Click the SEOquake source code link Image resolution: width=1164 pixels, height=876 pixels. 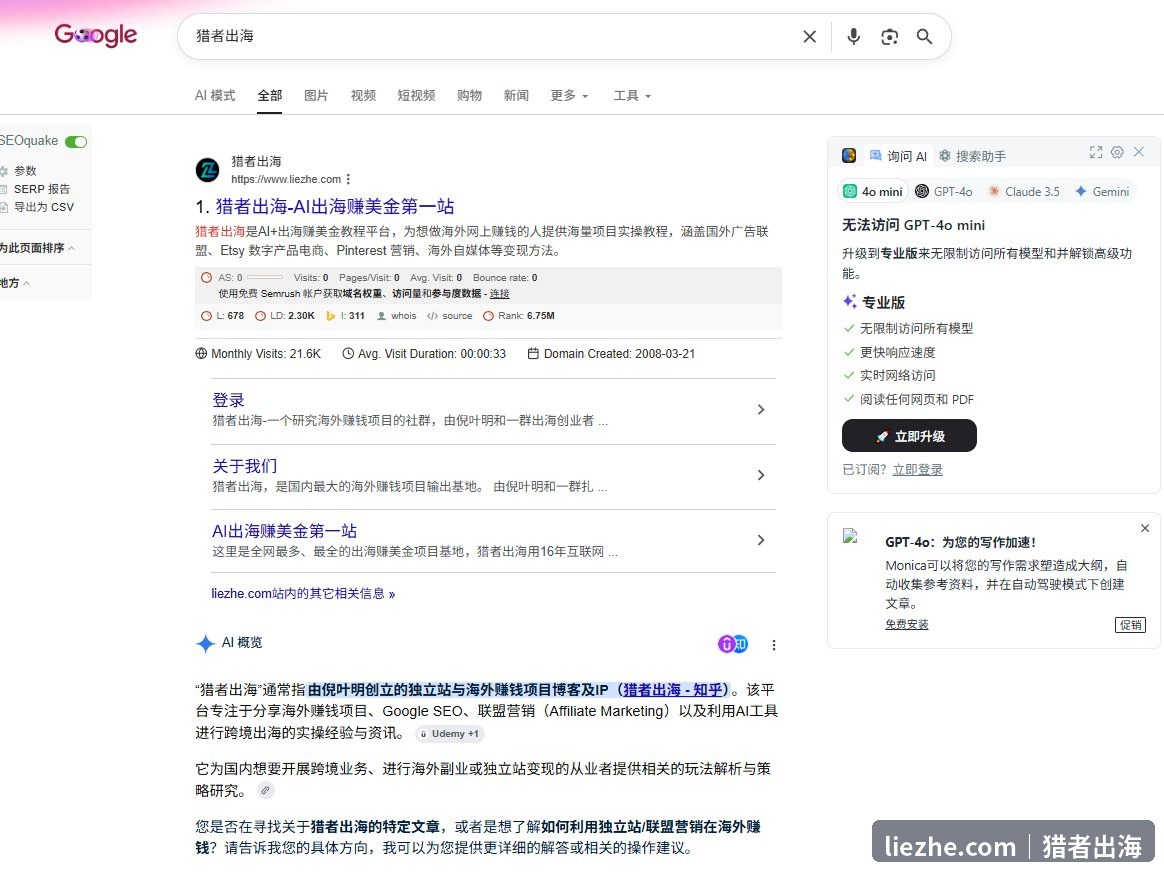coord(450,316)
